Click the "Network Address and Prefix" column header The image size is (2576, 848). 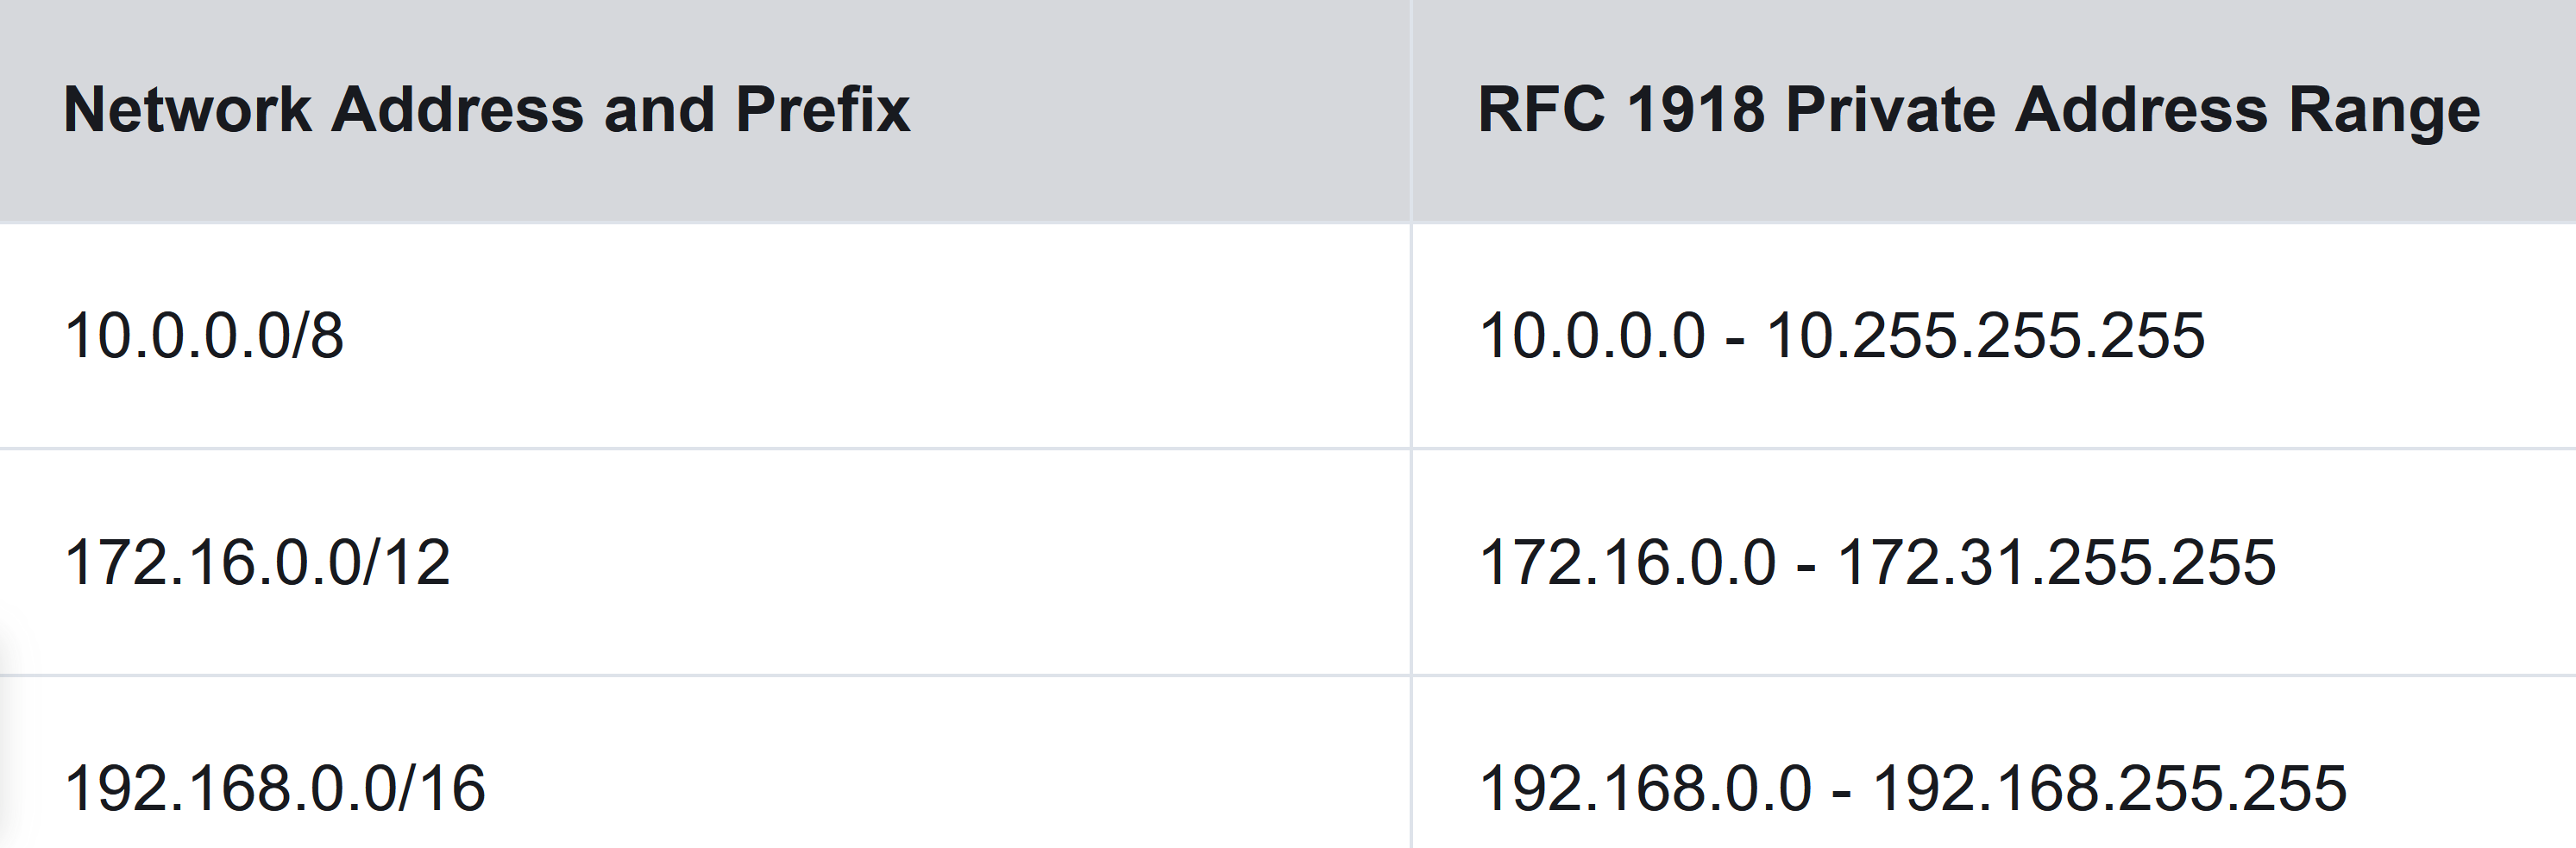pos(486,109)
